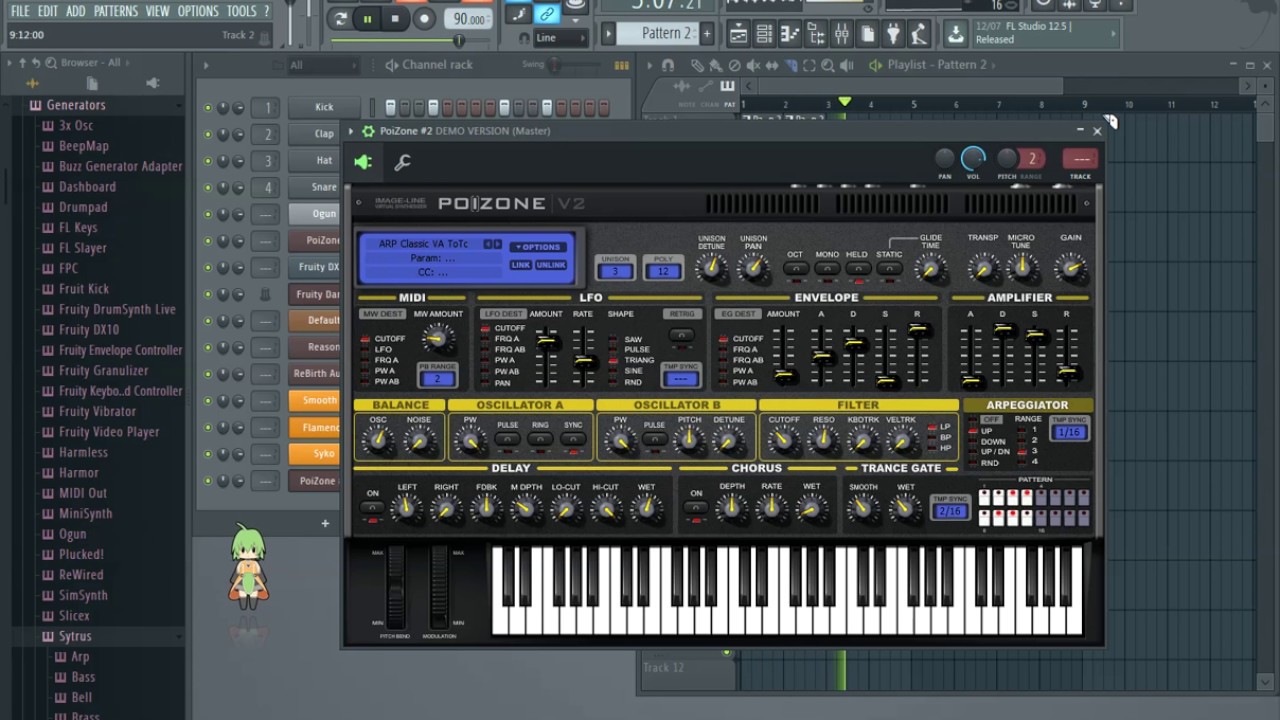Select the 3x Osc generator in browser
Screen dimensions: 1280x720
point(76,126)
